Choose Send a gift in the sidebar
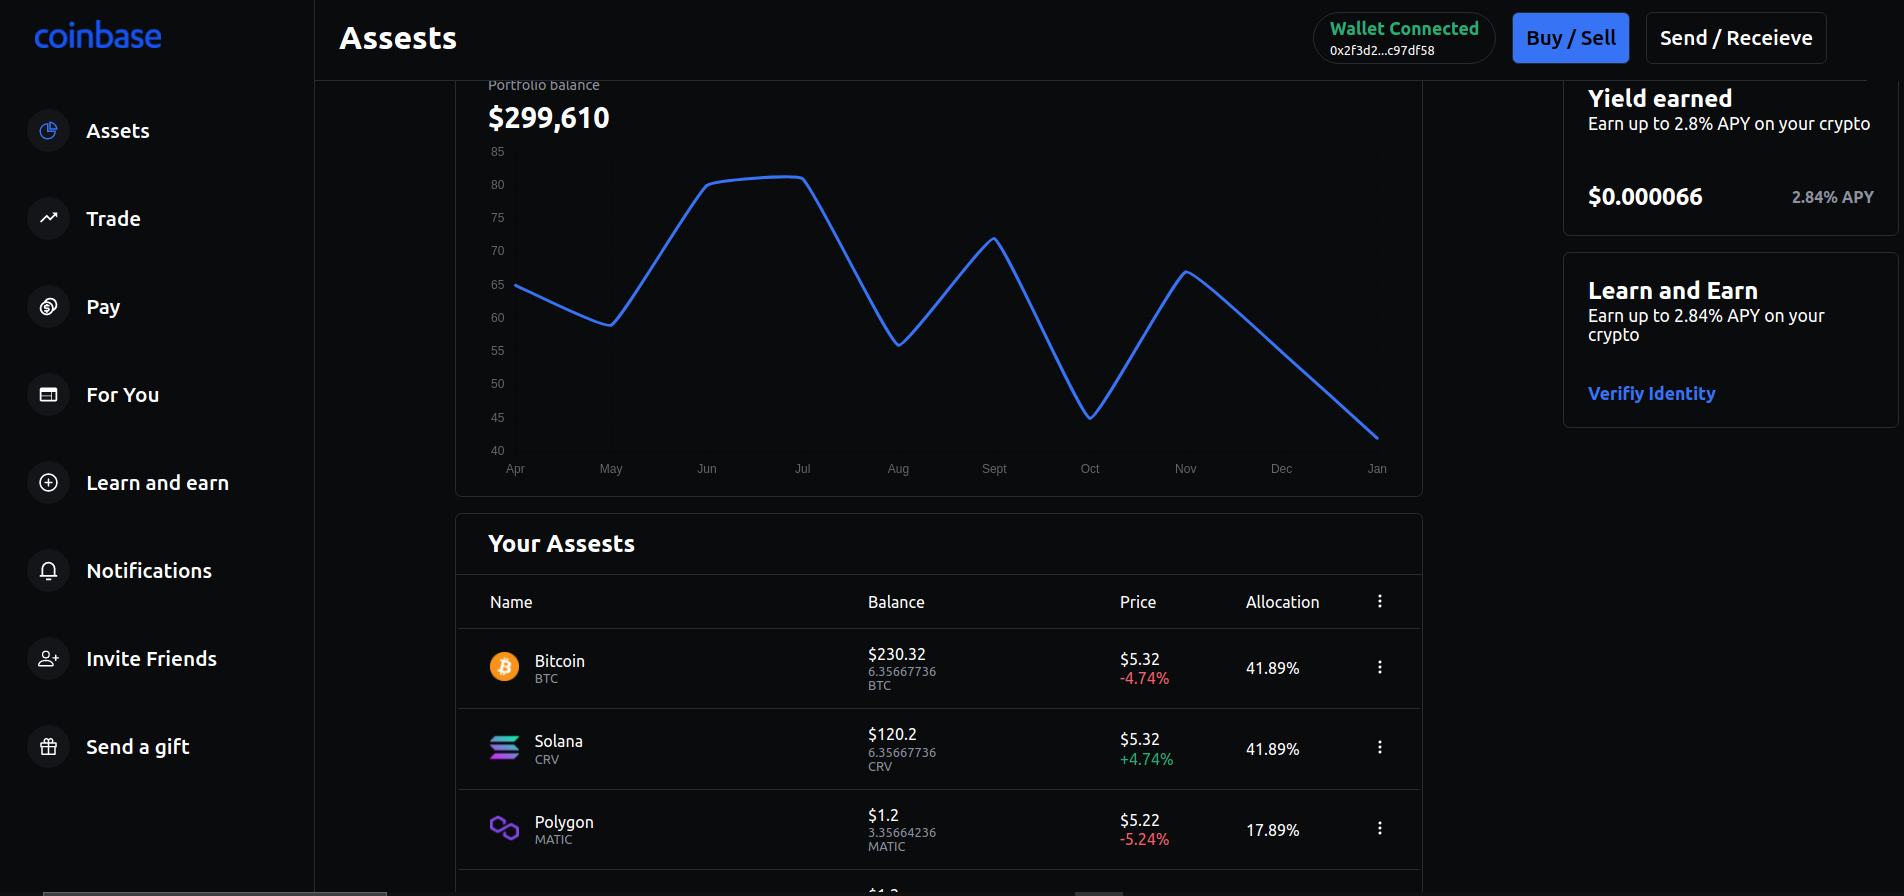 click(138, 747)
